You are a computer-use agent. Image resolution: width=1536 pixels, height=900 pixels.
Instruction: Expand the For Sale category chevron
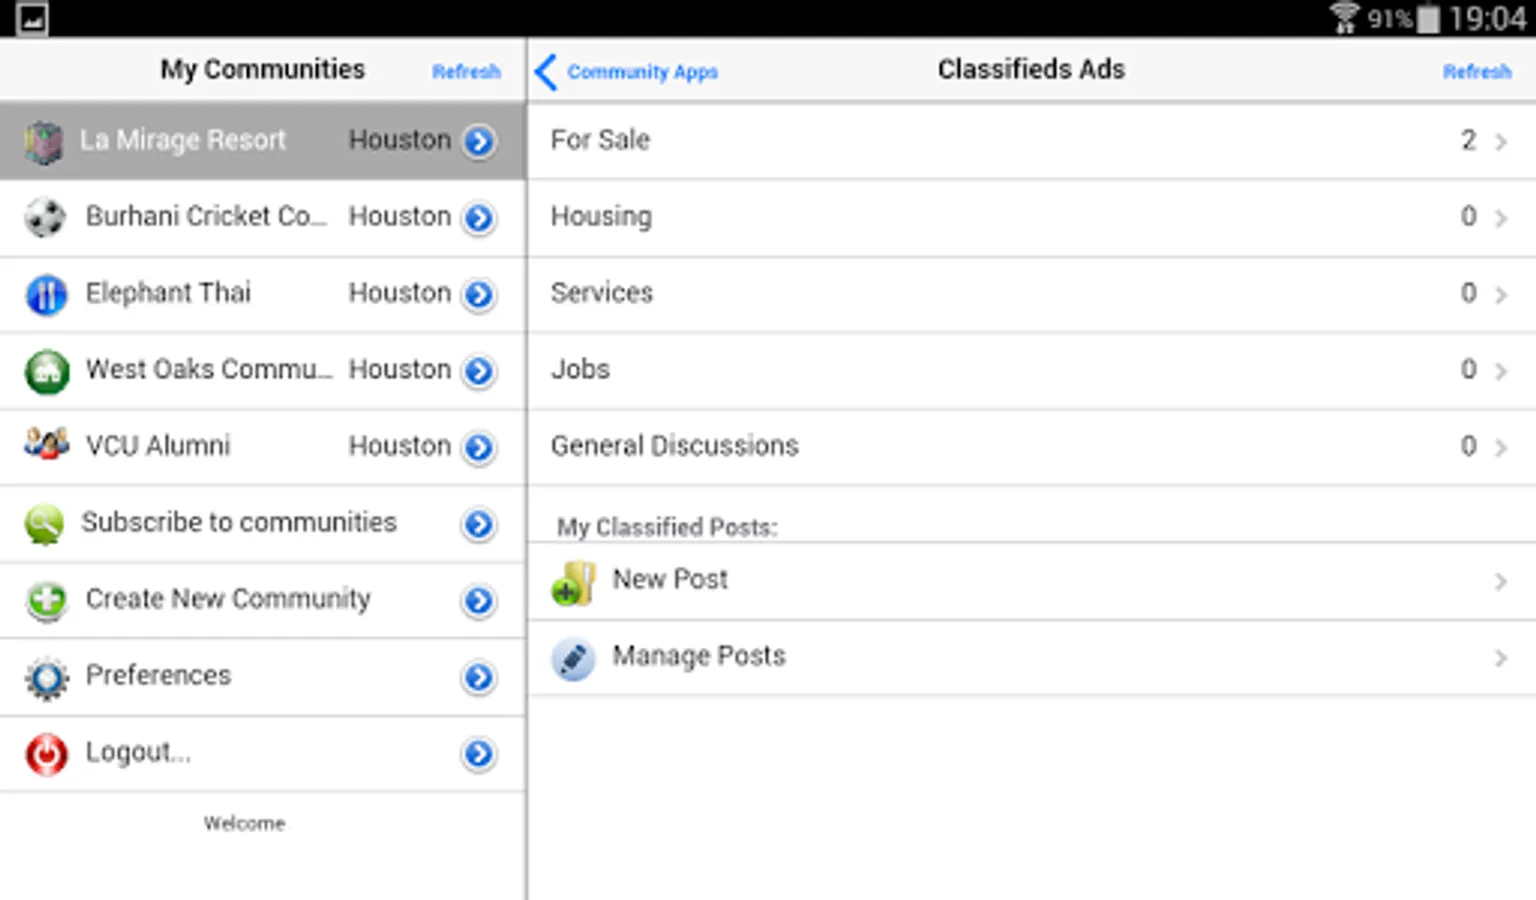click(1500, 142)
